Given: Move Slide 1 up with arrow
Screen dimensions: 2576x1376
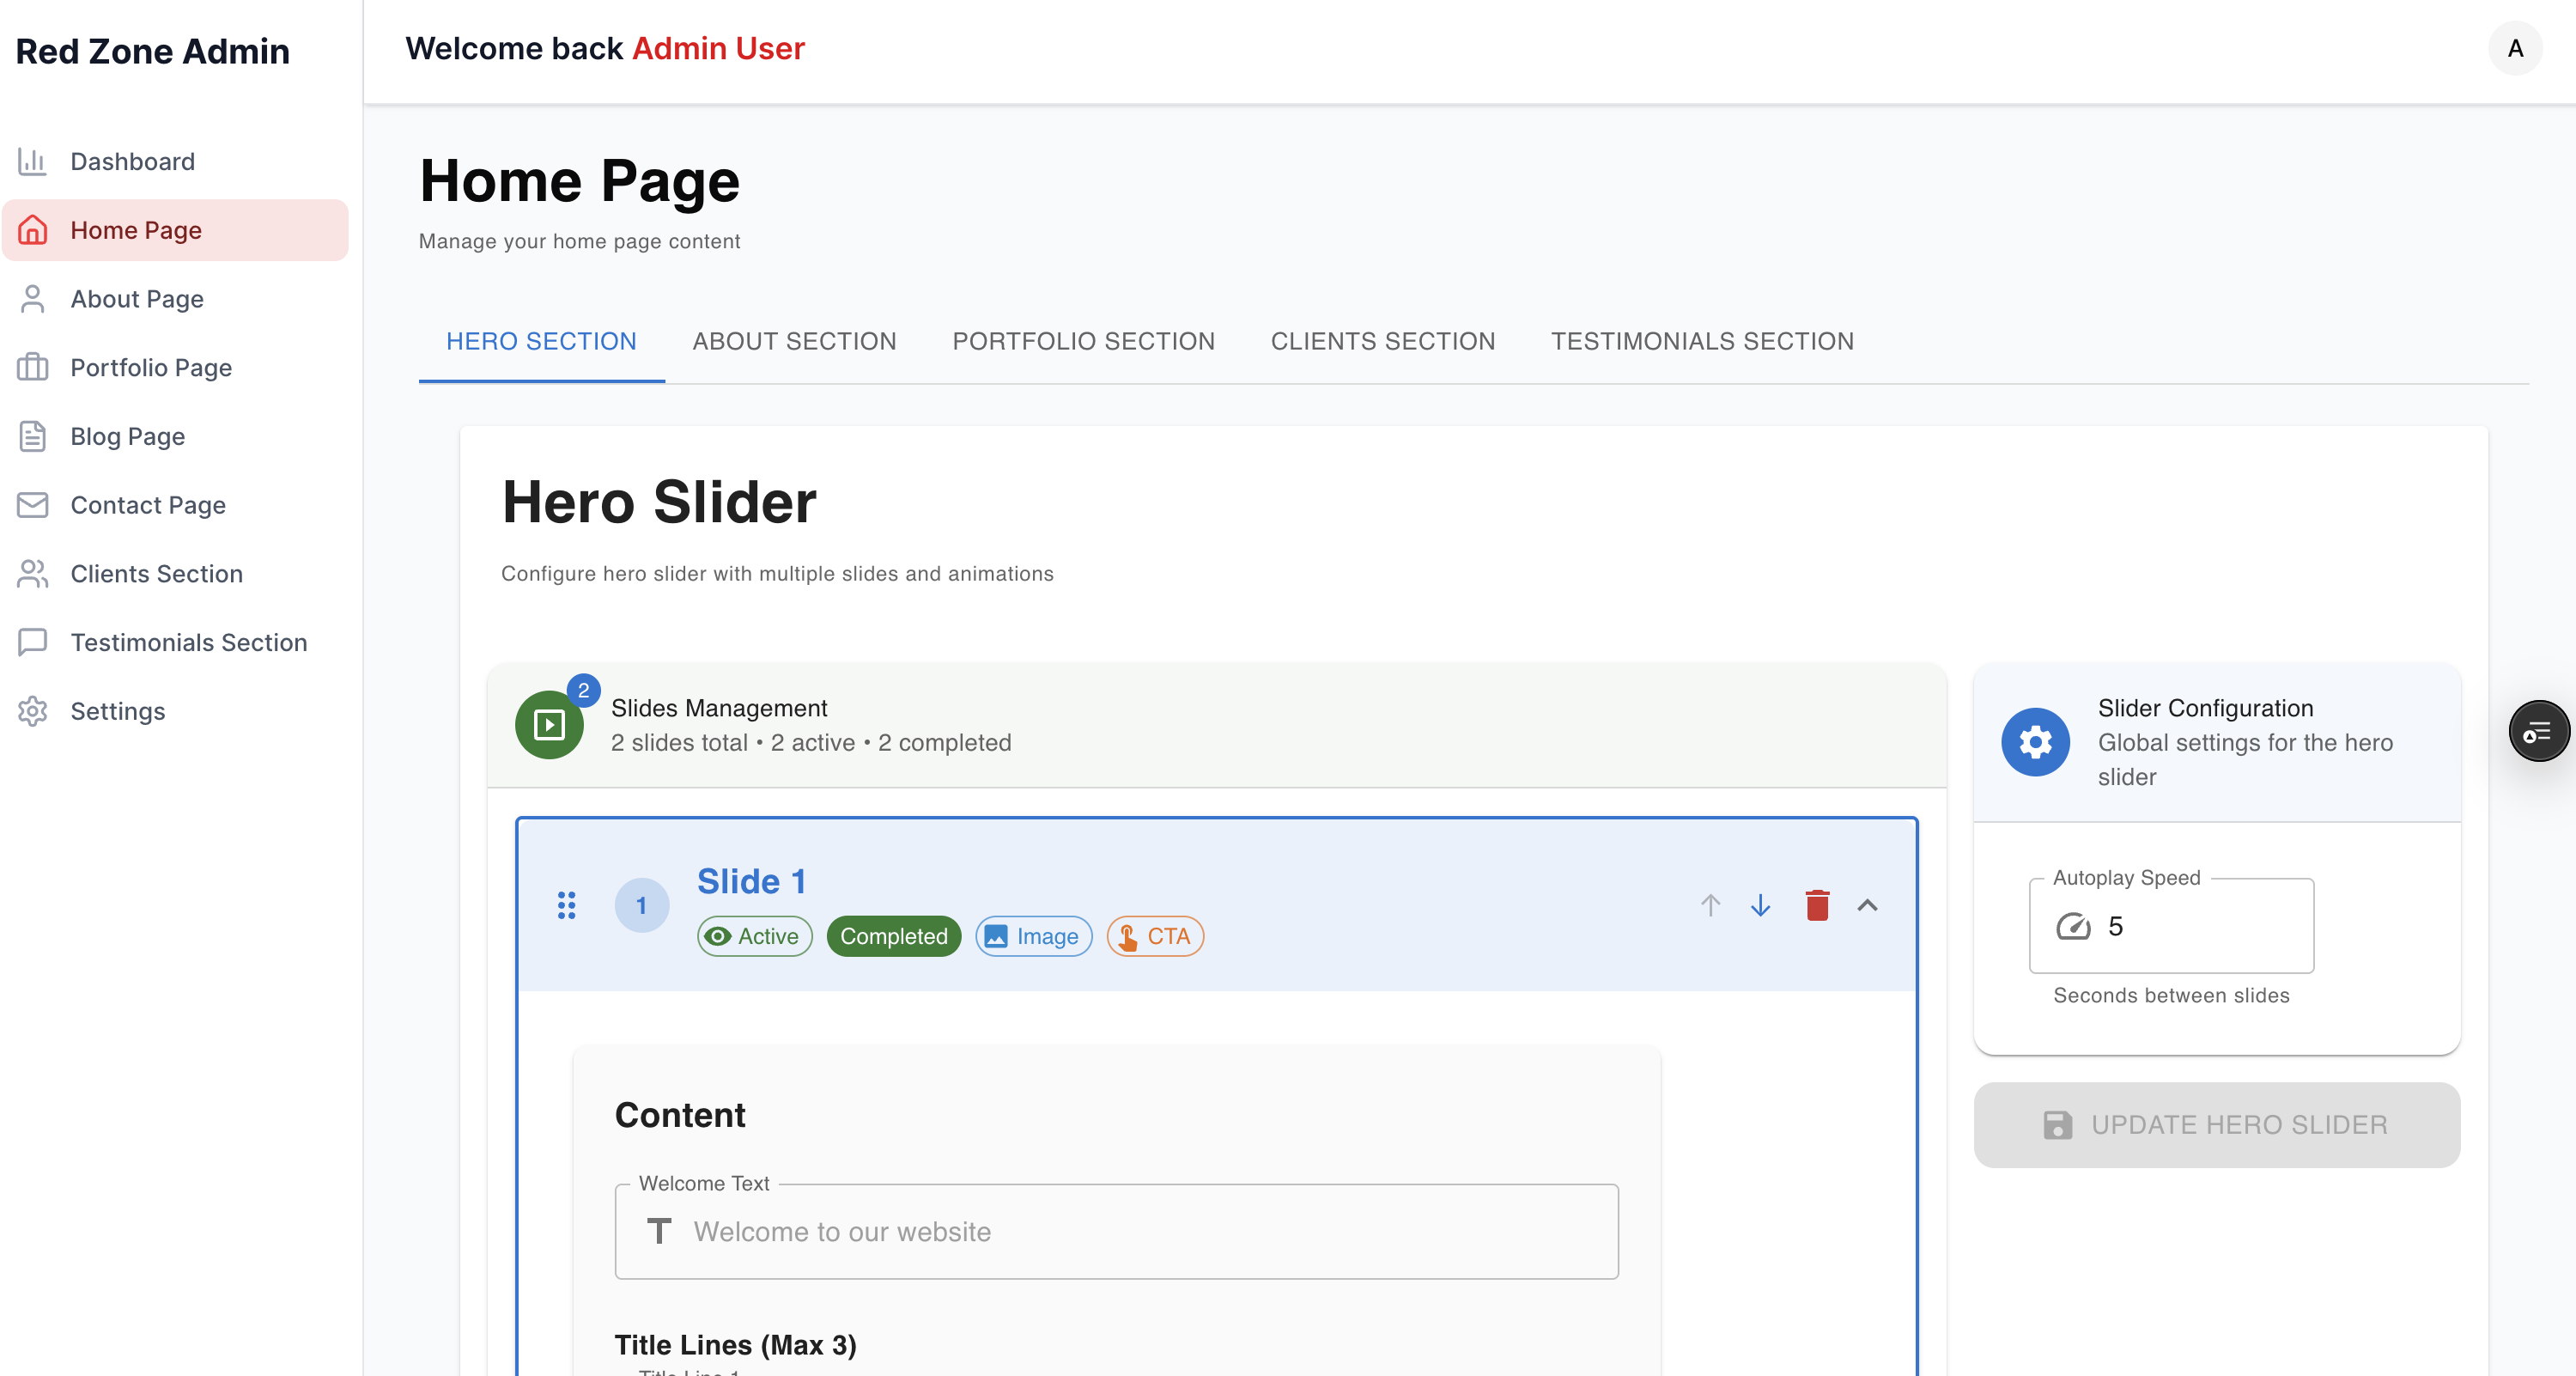Looking at the screenshot, I should pos(1710,905).
